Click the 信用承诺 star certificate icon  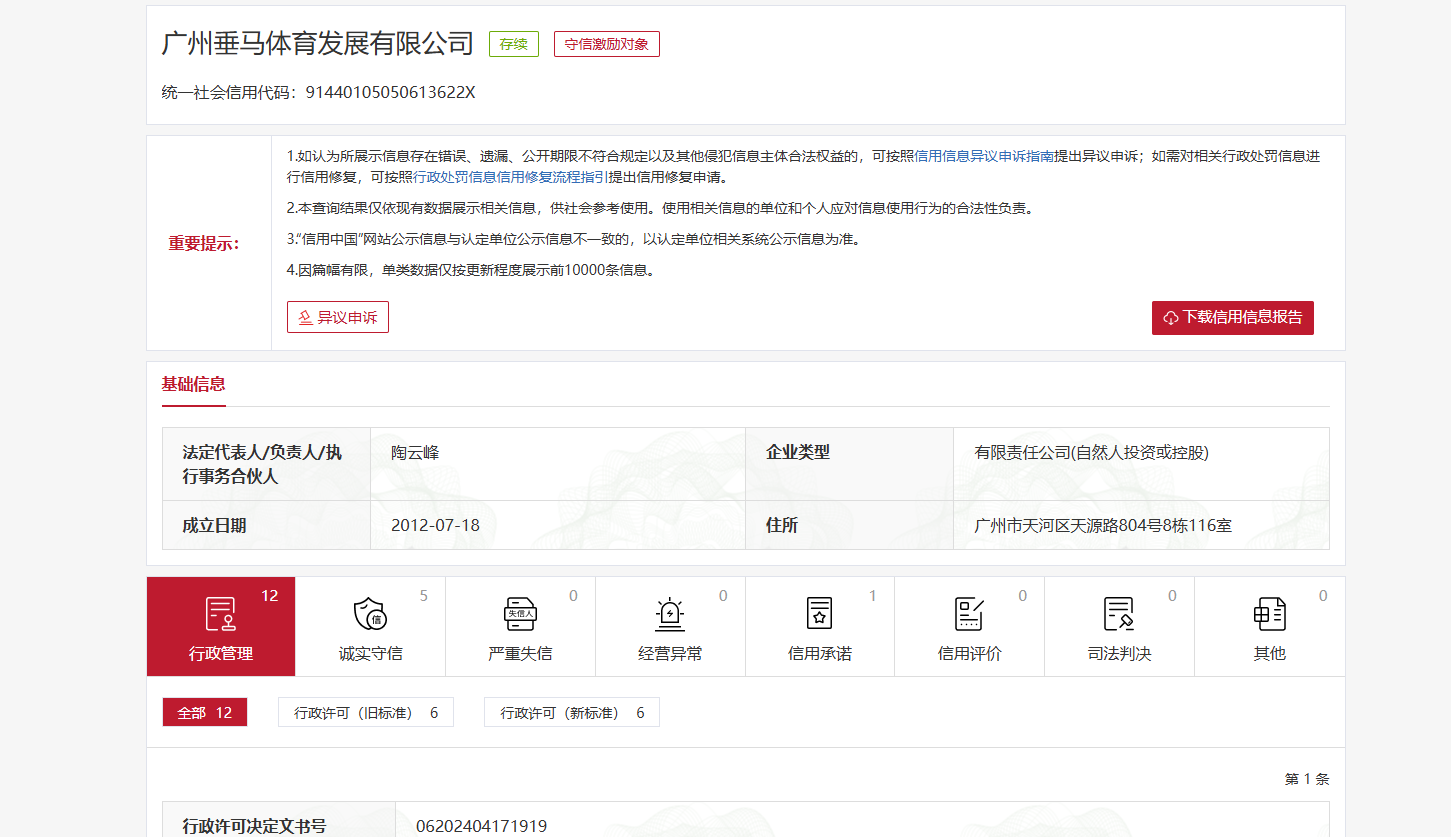pyautogui.click(x=819, y=613)
